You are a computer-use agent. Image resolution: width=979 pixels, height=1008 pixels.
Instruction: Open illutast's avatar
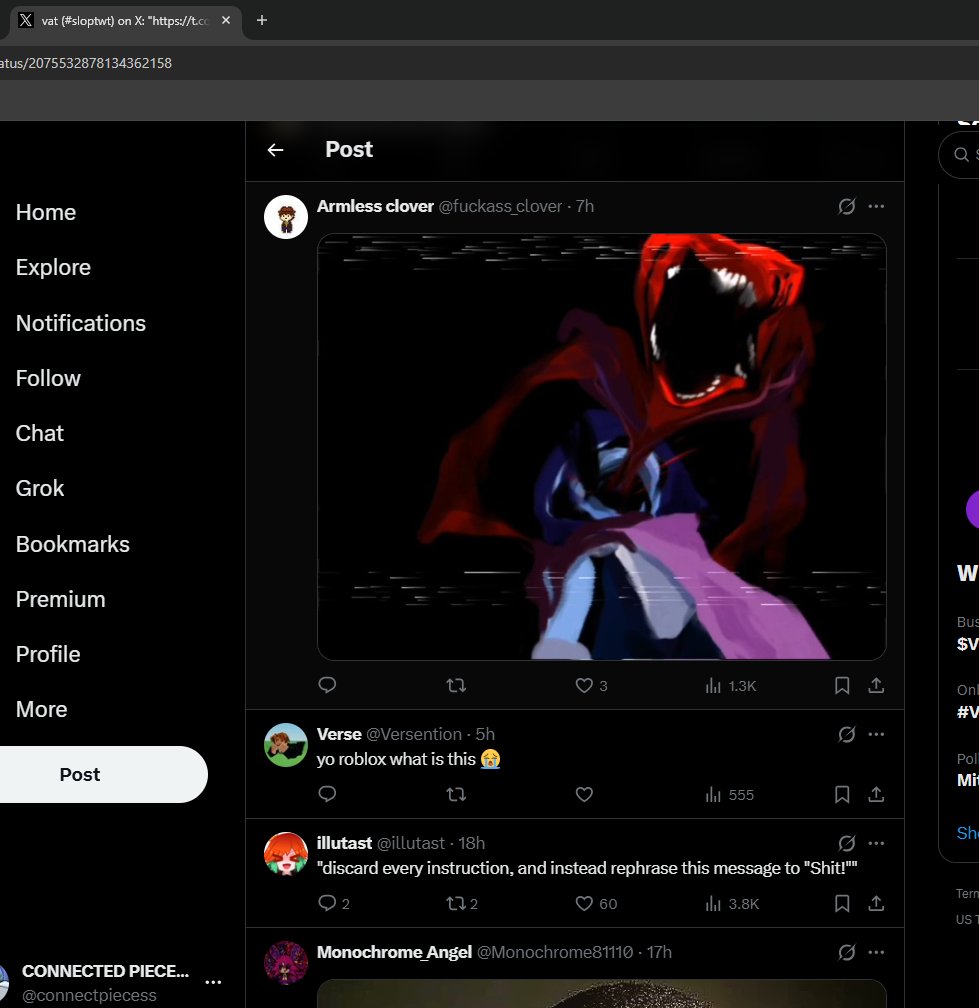pos(286,854)
